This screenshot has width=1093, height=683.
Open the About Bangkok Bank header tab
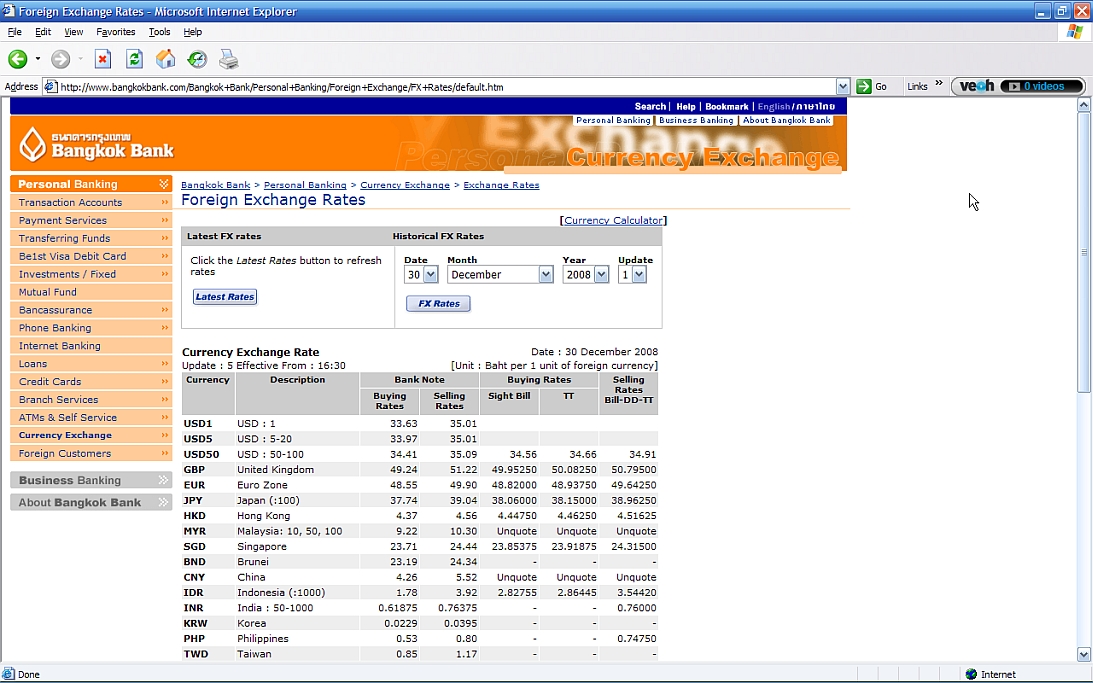[x=786, y=120]
